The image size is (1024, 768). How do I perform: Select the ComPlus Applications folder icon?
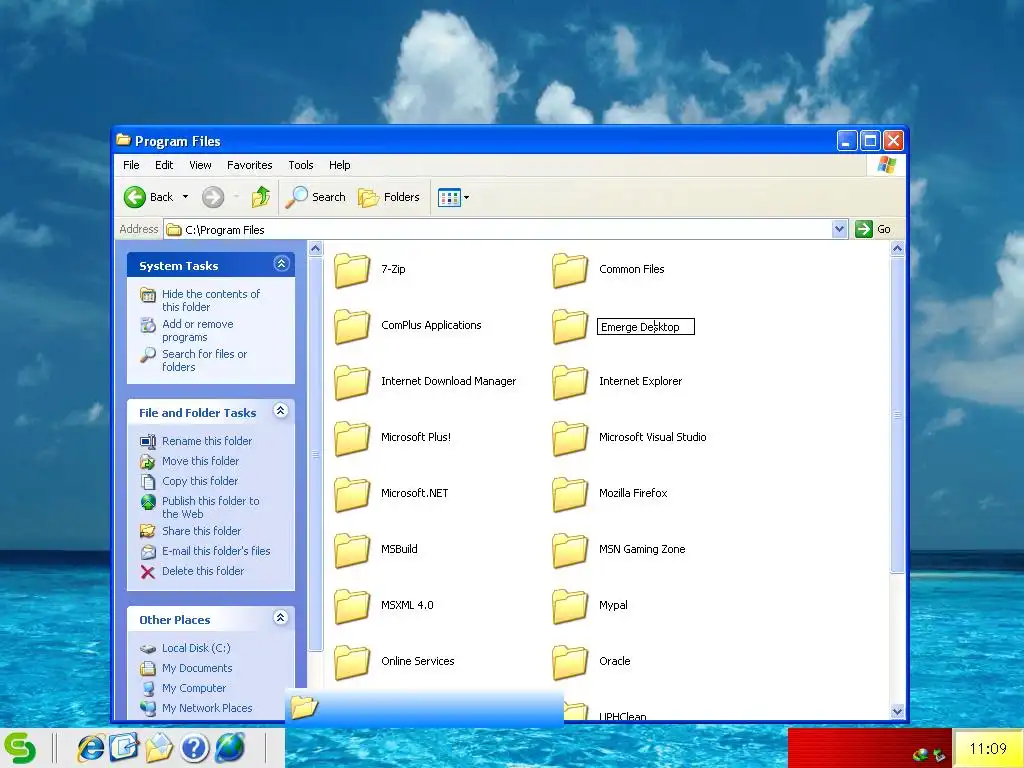coord(352,327)
